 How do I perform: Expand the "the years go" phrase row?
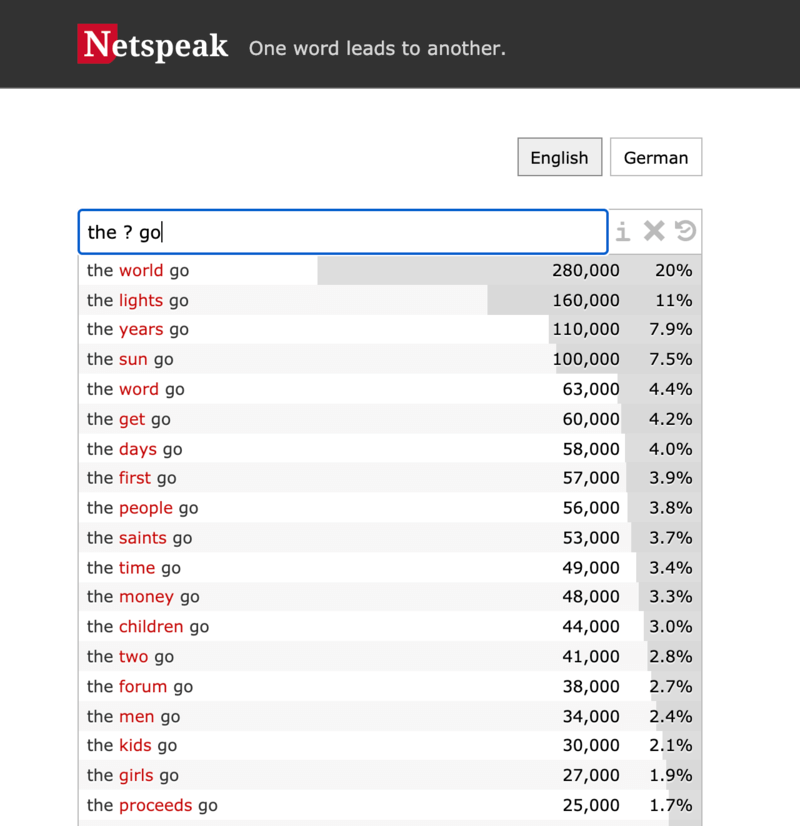[x=138, y=329]
